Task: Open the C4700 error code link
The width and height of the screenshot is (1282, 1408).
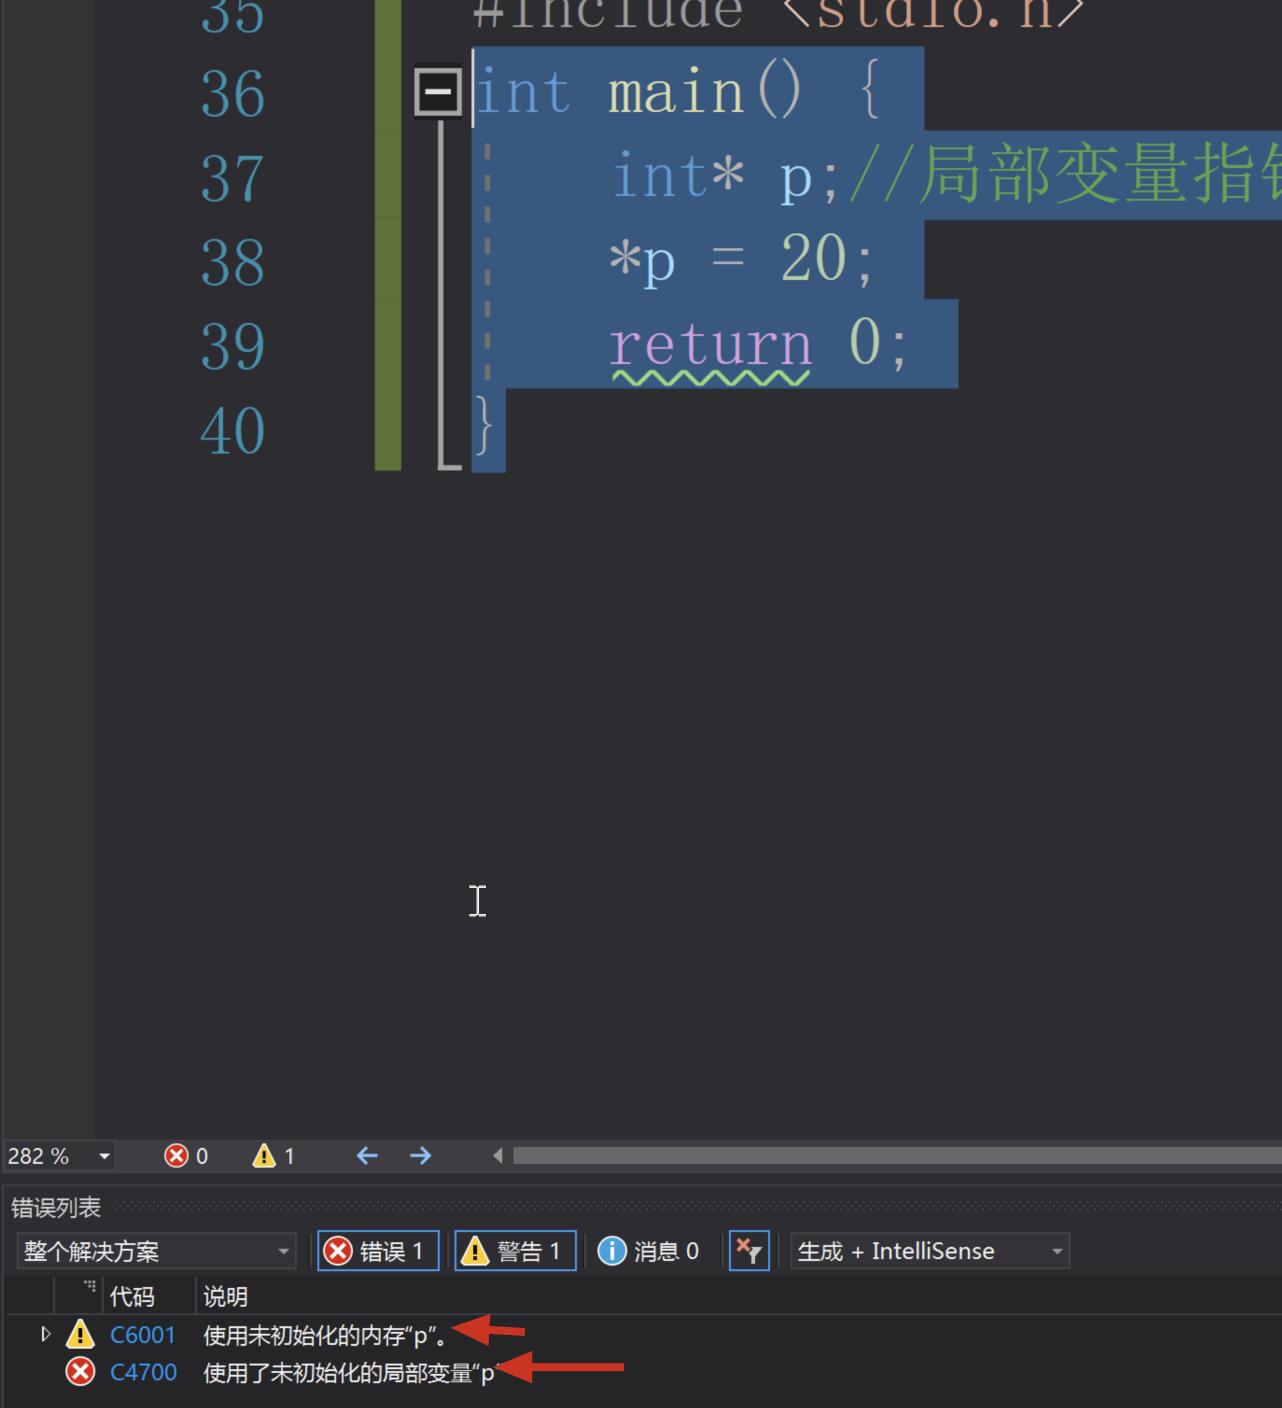Action: 143,1372
